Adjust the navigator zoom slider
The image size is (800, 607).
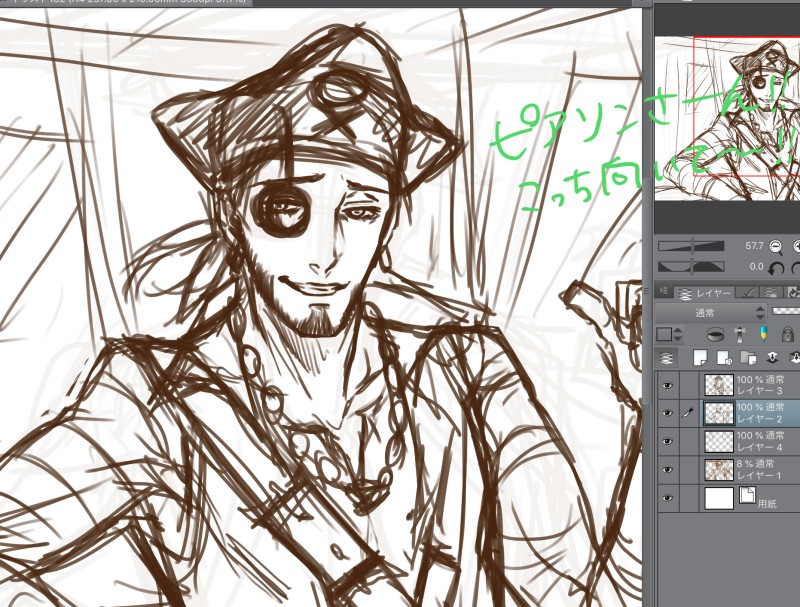click(x=691, y=246)
